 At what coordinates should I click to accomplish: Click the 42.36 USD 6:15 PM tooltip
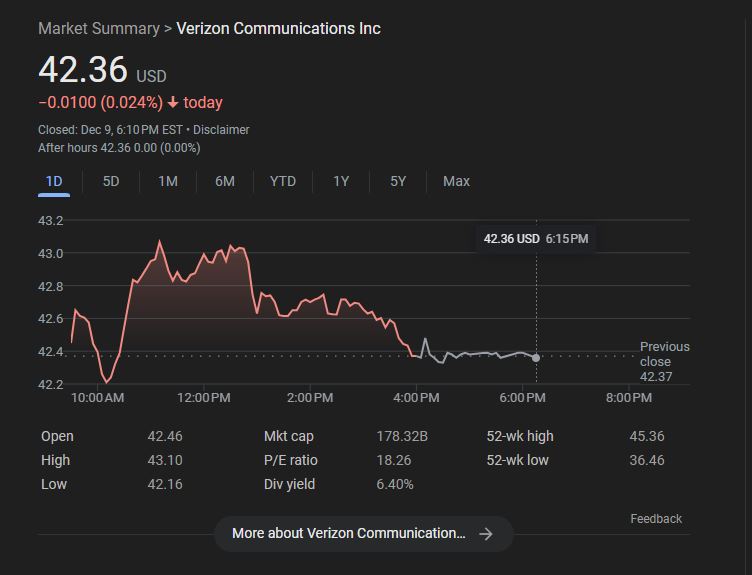(x=536, y=239)
